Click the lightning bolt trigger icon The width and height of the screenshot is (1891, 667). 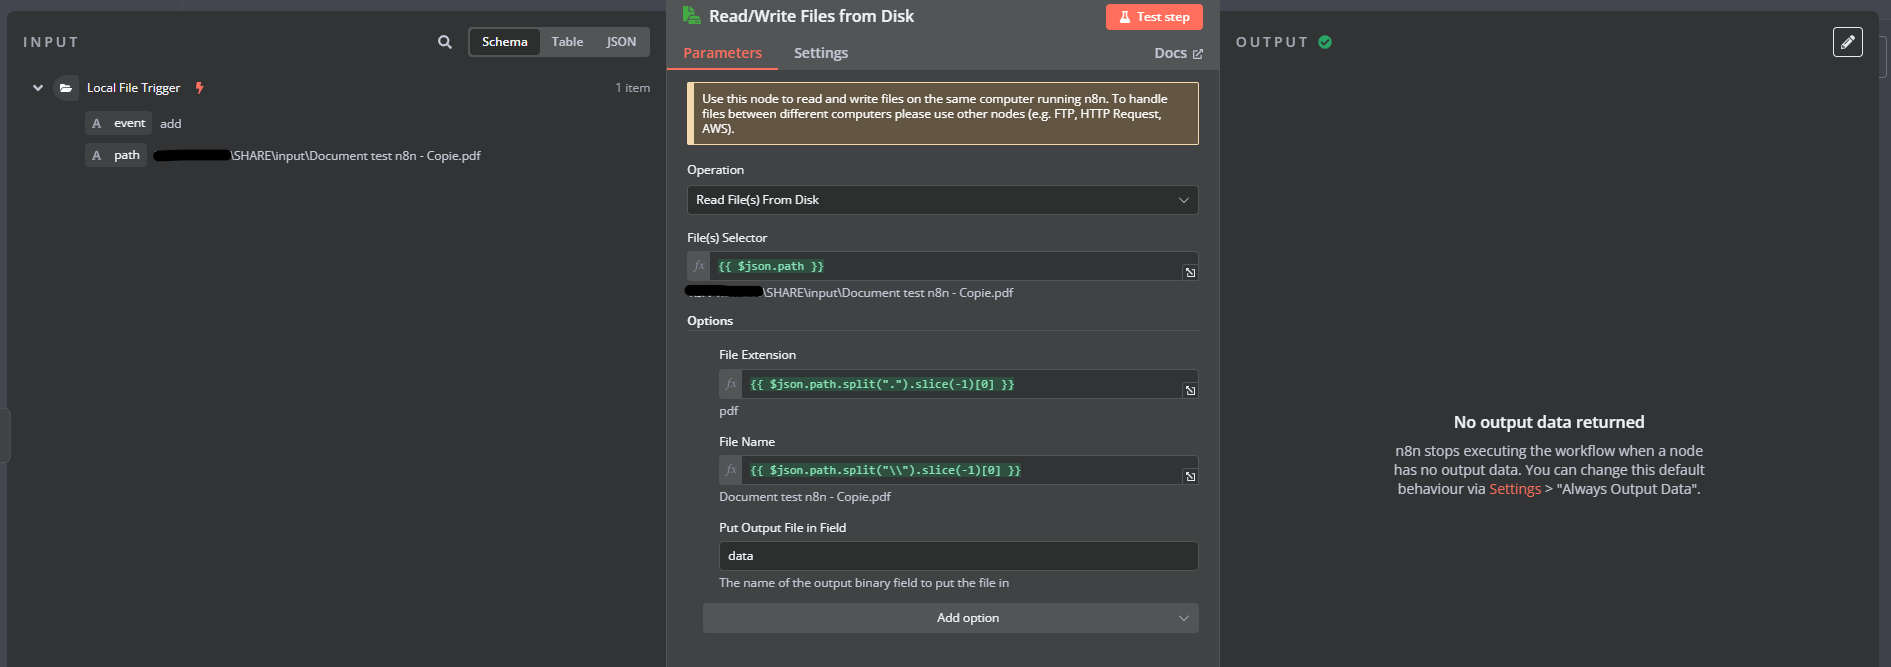199,88
